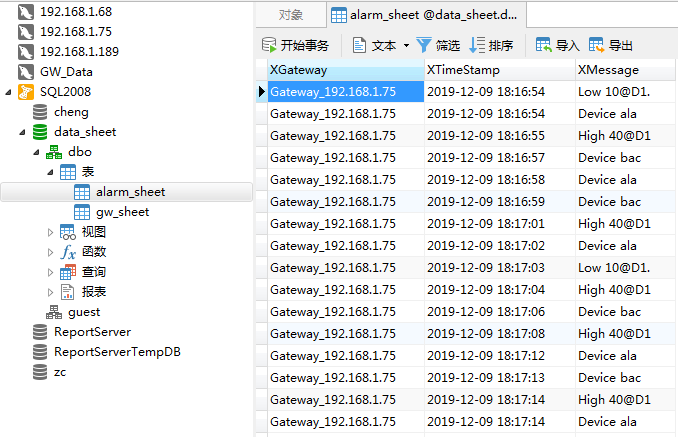Click timestamp 2019-12-09 18:17:01 cell
This screenshot has width=678, height=437.
tap(500, 224)
